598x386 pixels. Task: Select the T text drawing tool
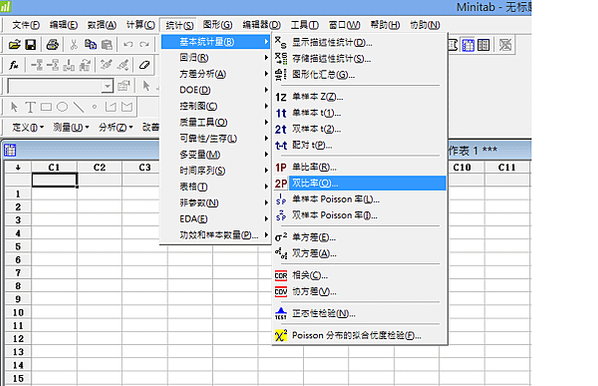(x=30, y=107)
